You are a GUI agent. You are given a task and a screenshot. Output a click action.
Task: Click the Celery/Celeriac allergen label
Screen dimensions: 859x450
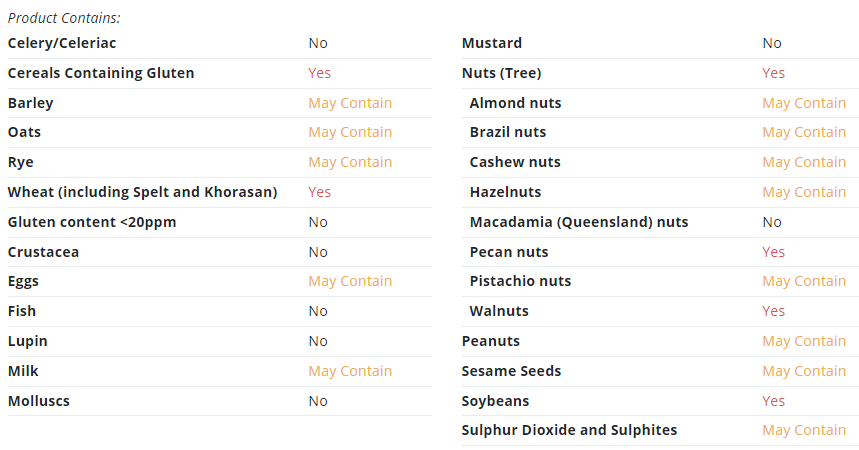click(62, 43)
